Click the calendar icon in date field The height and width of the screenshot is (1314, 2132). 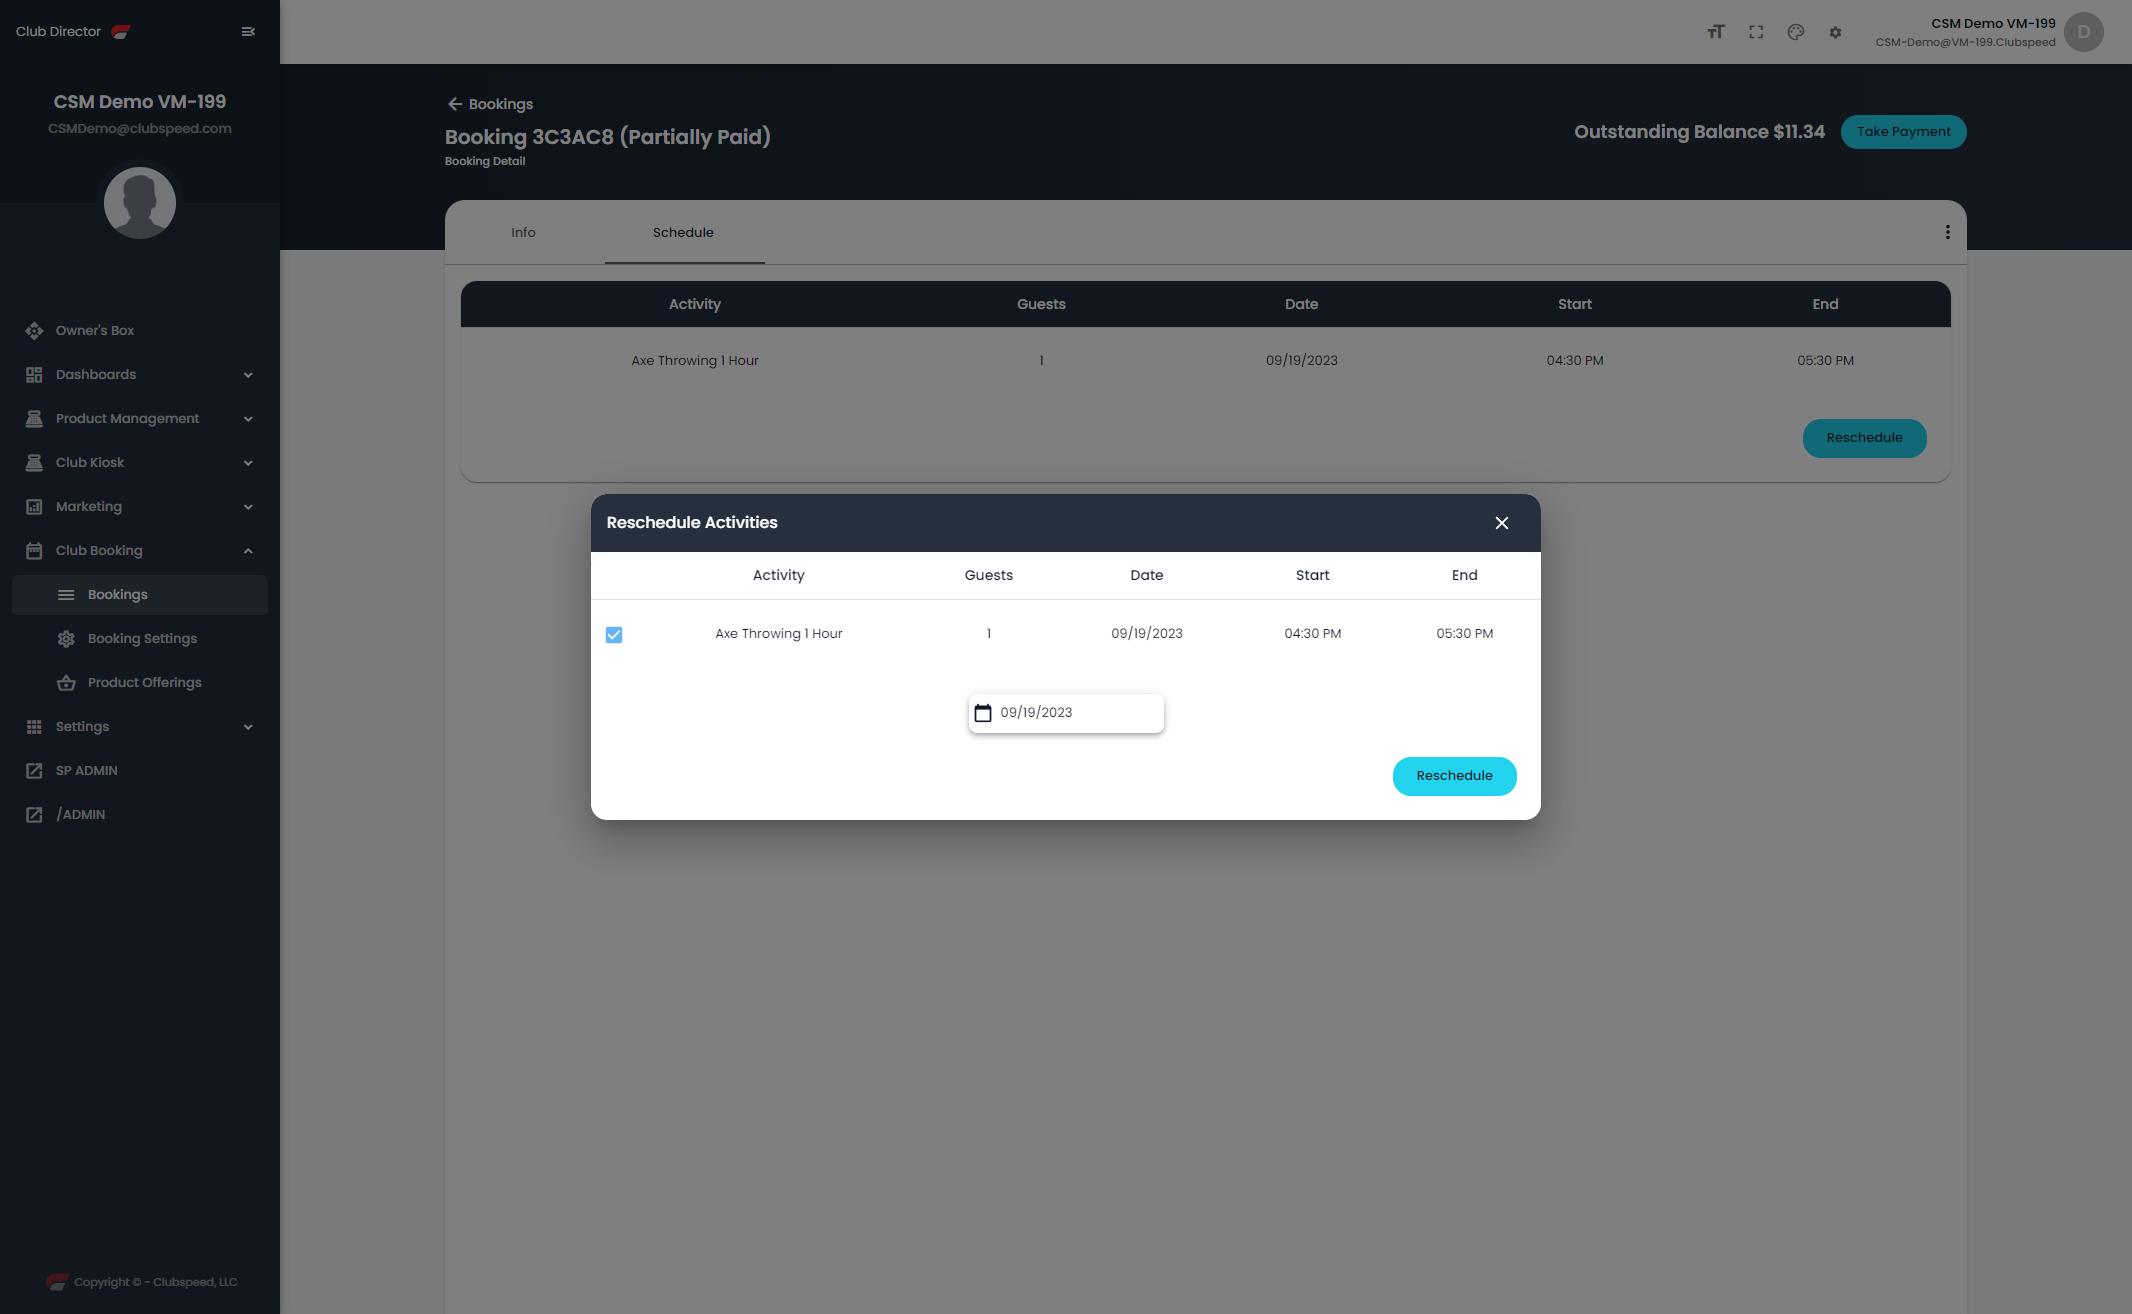point(983,713)
